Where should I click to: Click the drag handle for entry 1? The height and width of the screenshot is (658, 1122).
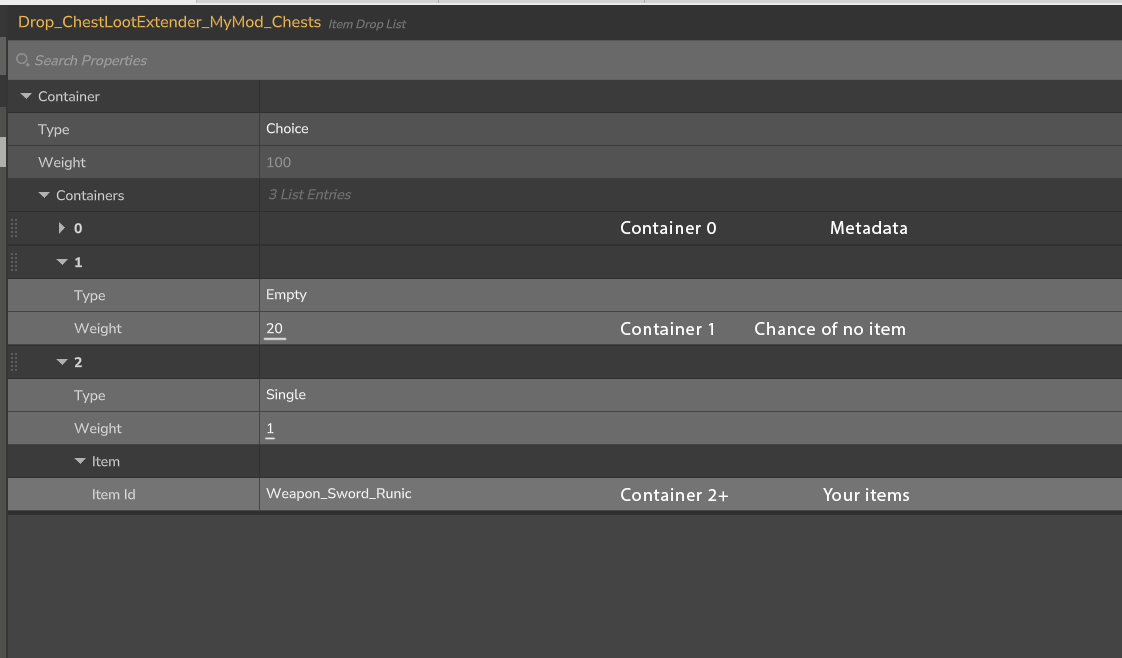[x=14, y=262]
